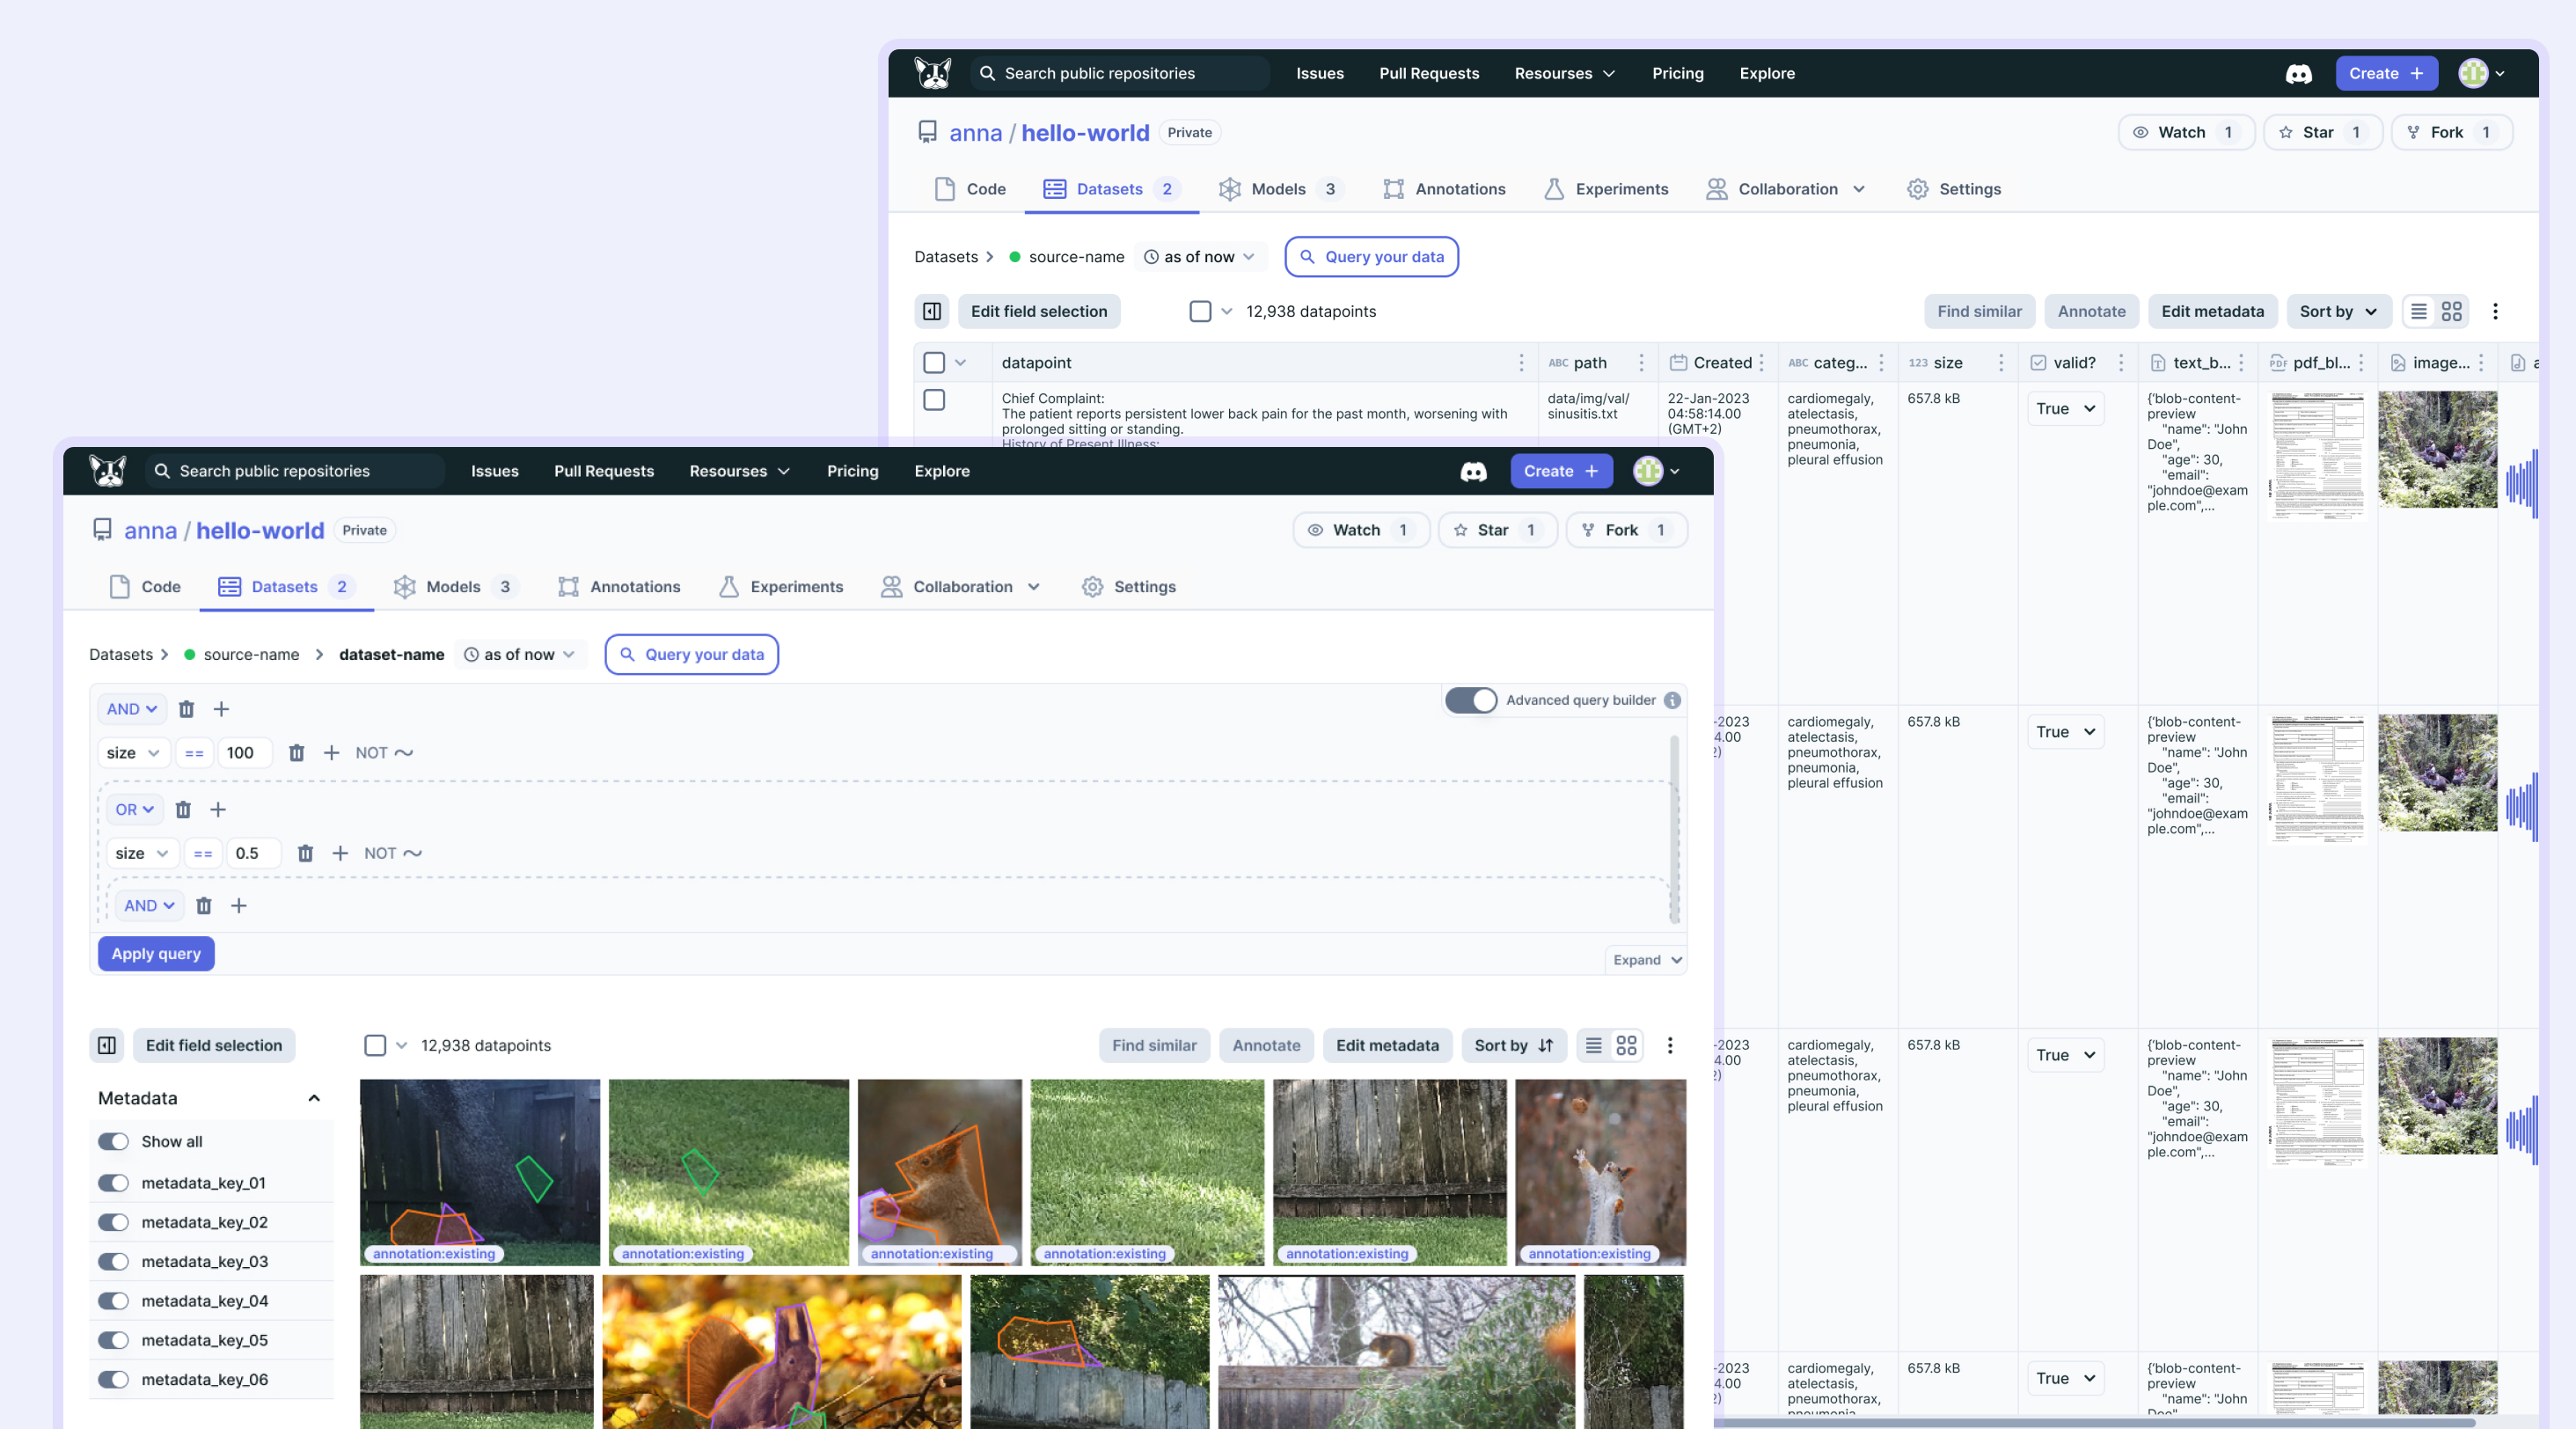Switch to grid view in front window
Viewport: 2576px width, 1429px height.
[1627, 1045]
